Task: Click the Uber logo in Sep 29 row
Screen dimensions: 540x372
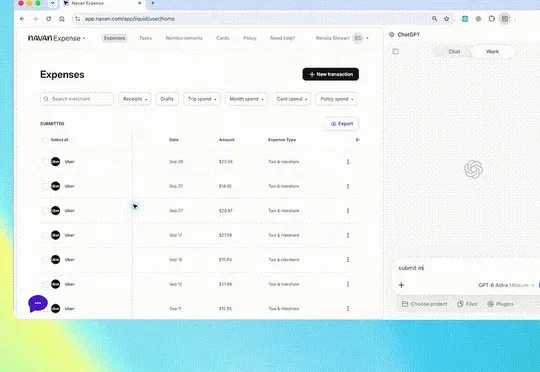Action: tap(55, 162)
